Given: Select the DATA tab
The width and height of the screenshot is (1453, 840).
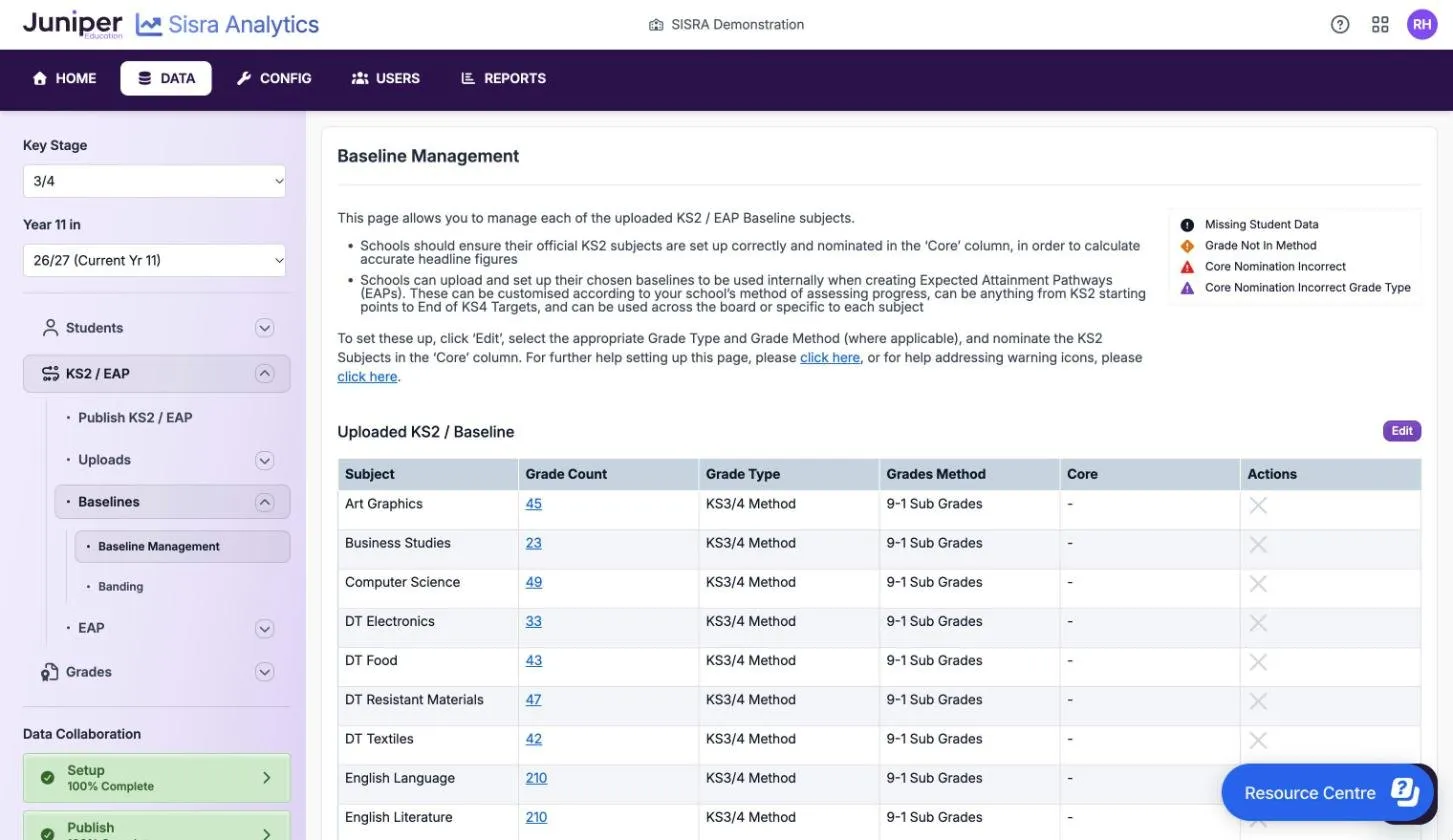Looking at the screenshot, I should [x=166, y=78].
